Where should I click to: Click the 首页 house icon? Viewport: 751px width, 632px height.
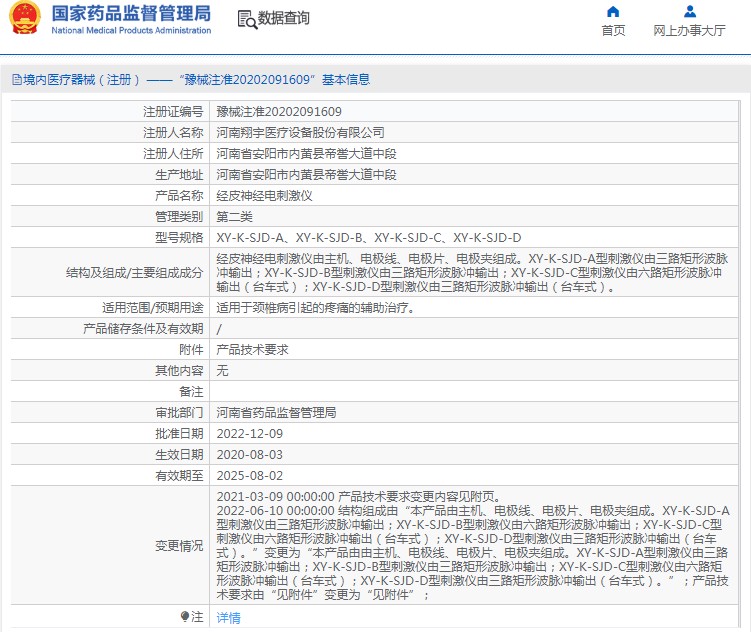(613, 12)
